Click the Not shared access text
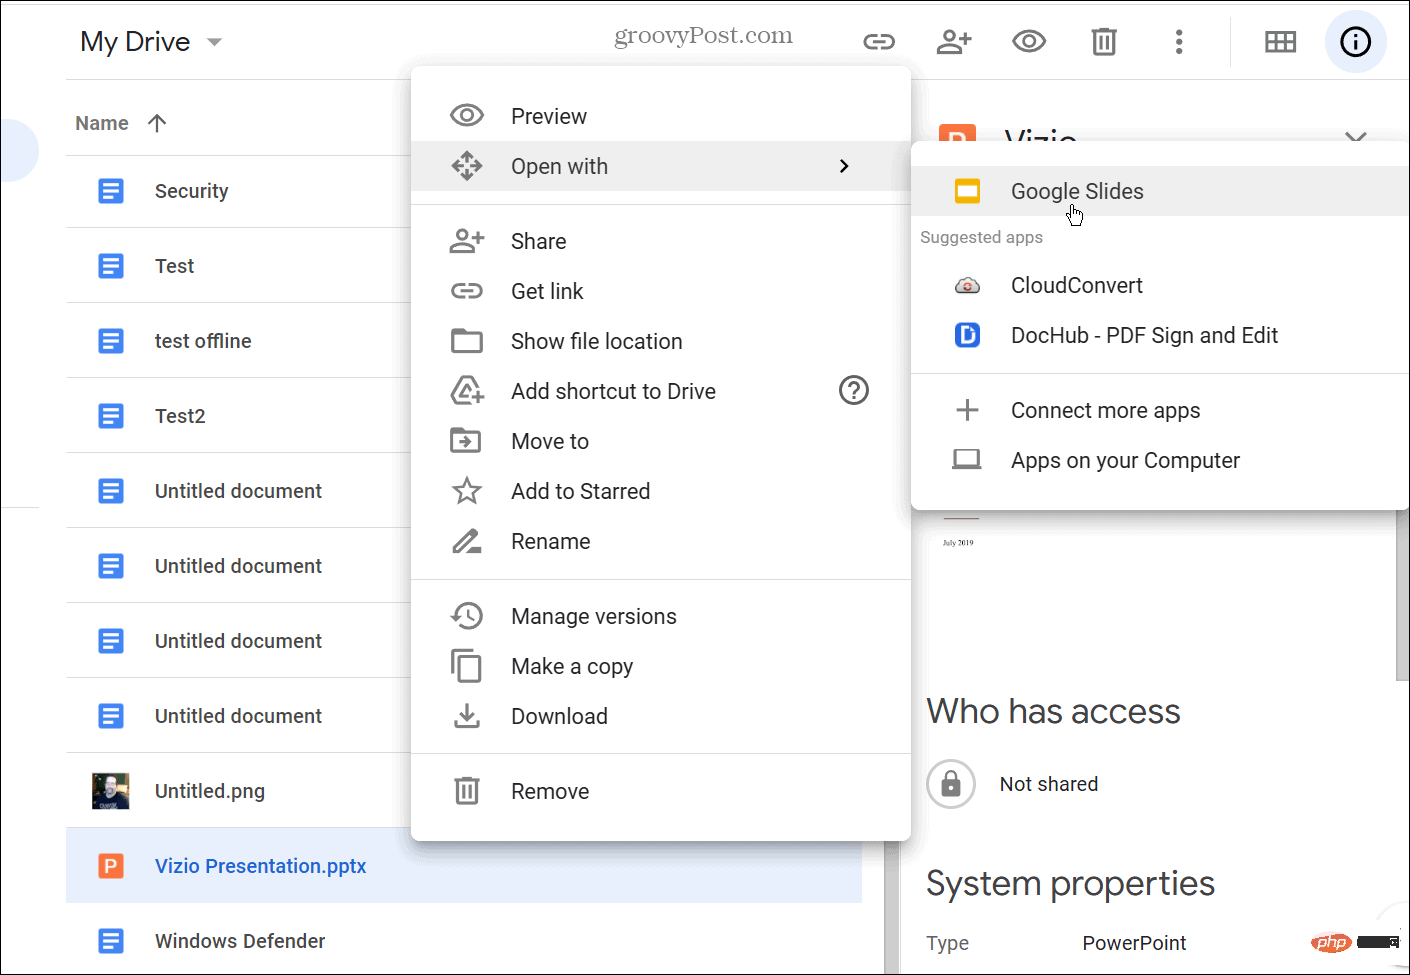 point(1049,784)
